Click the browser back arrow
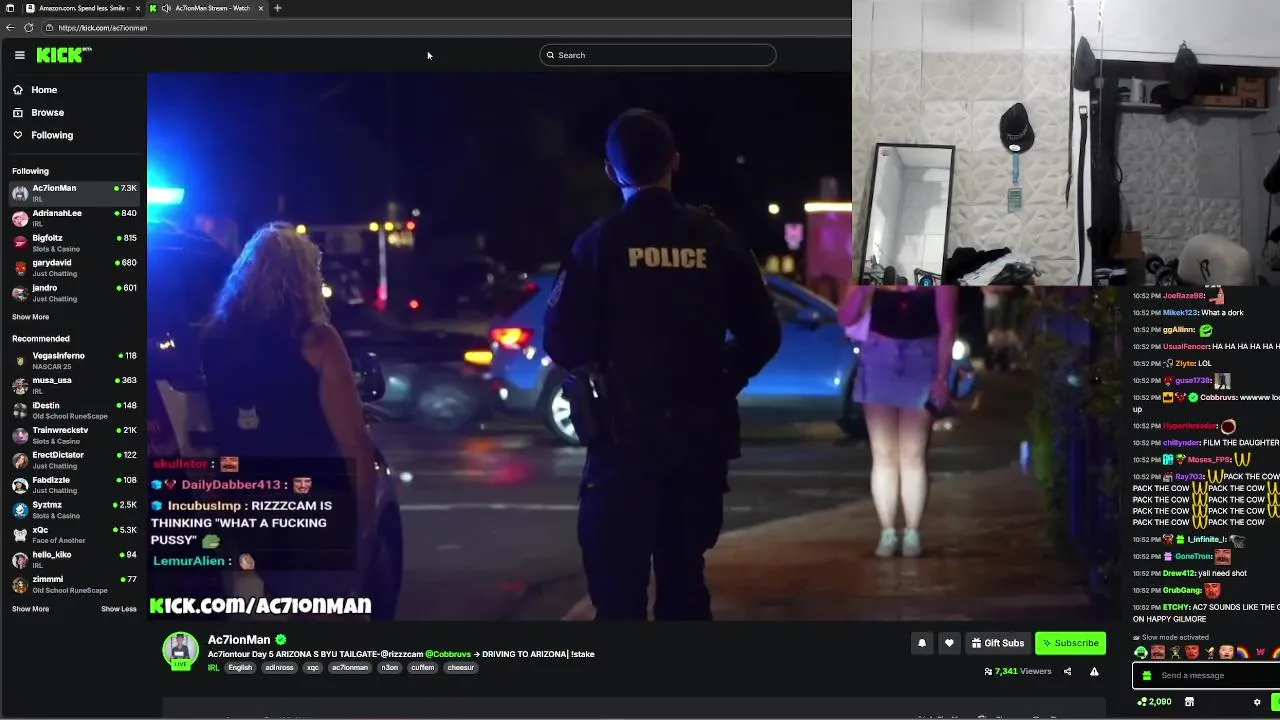 point(10,28)
